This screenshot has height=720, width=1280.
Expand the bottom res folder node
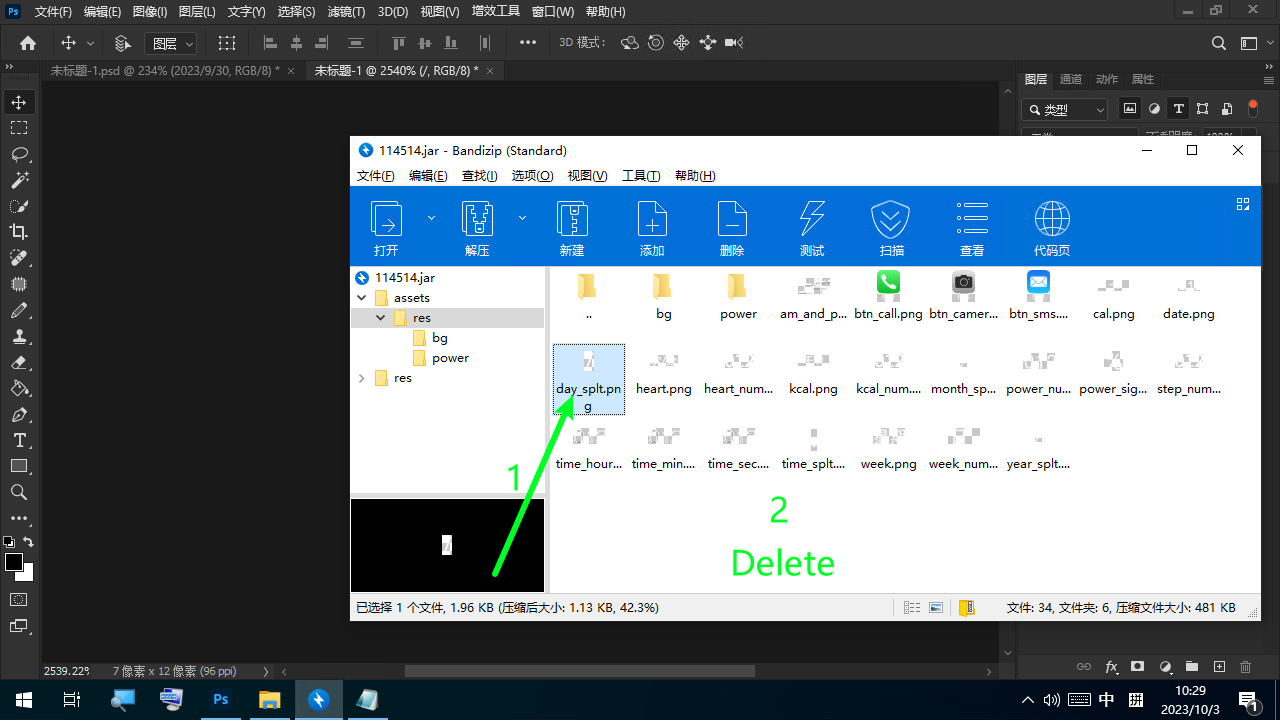point(362,378)
